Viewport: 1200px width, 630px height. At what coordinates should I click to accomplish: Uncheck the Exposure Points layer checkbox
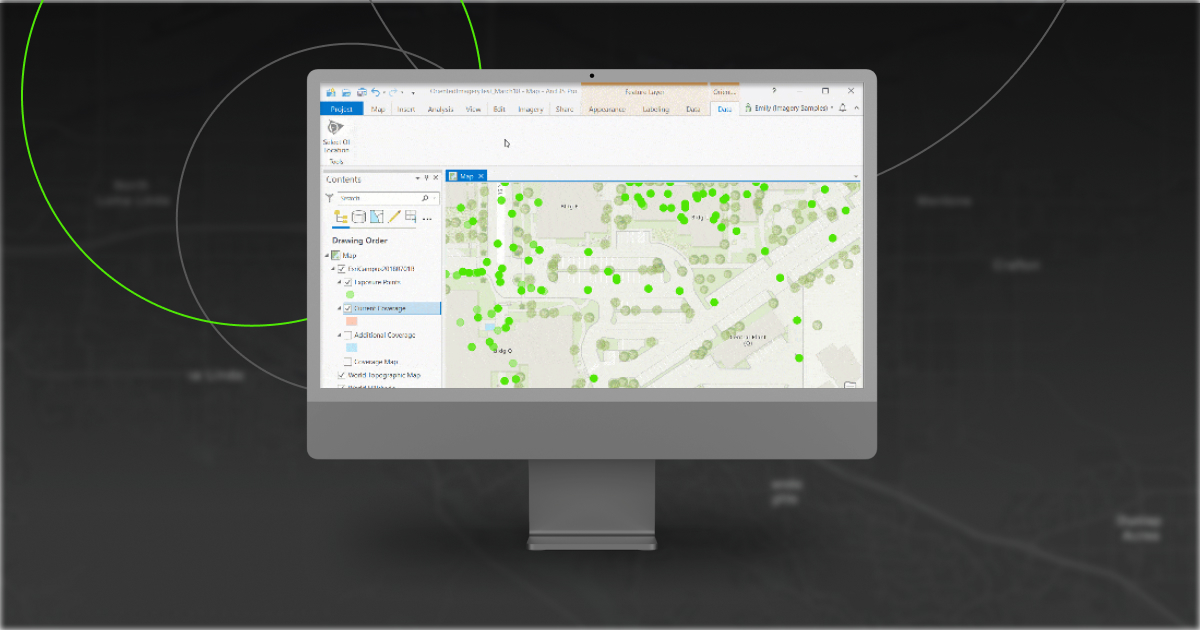tap(348, 283)
